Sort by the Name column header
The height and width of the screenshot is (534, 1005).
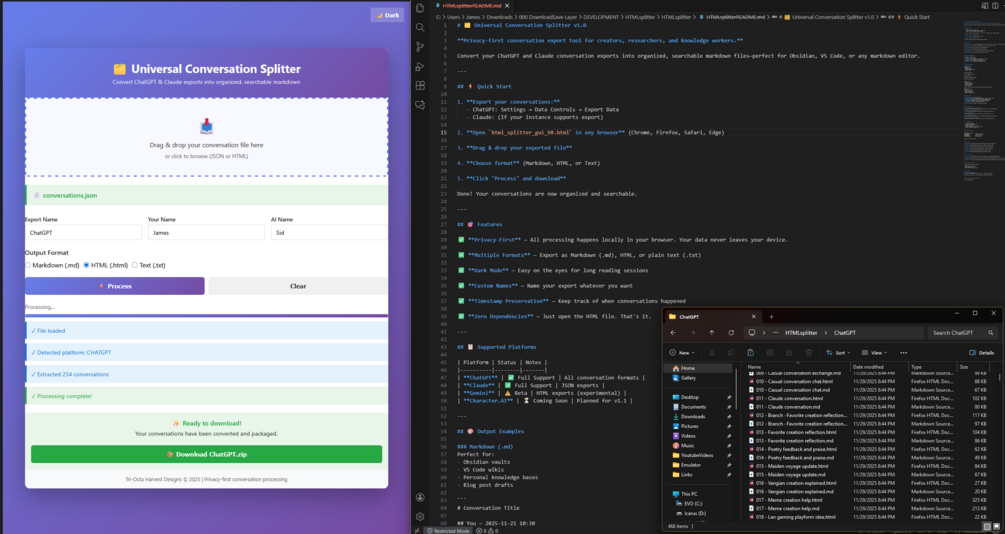click(795, 367)
